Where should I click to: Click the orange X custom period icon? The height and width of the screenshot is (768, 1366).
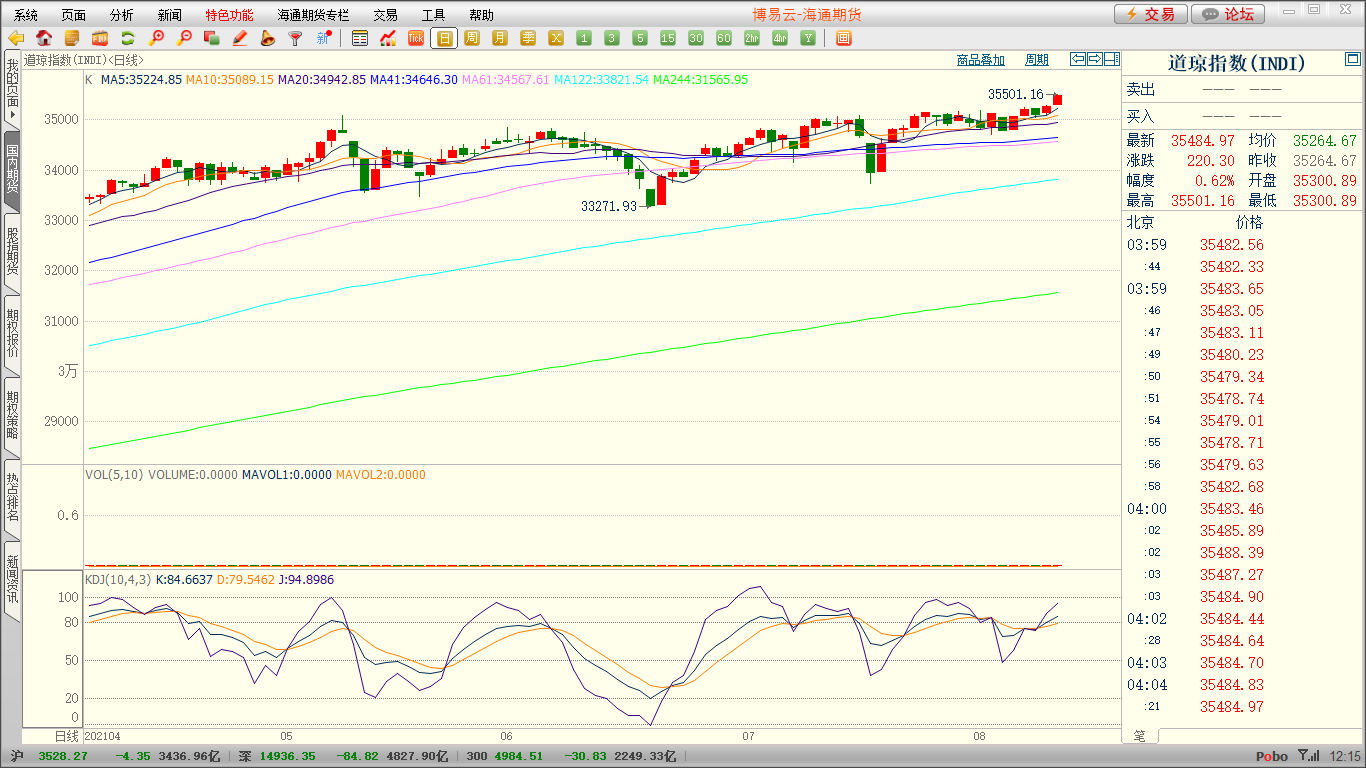pos(556,38)
